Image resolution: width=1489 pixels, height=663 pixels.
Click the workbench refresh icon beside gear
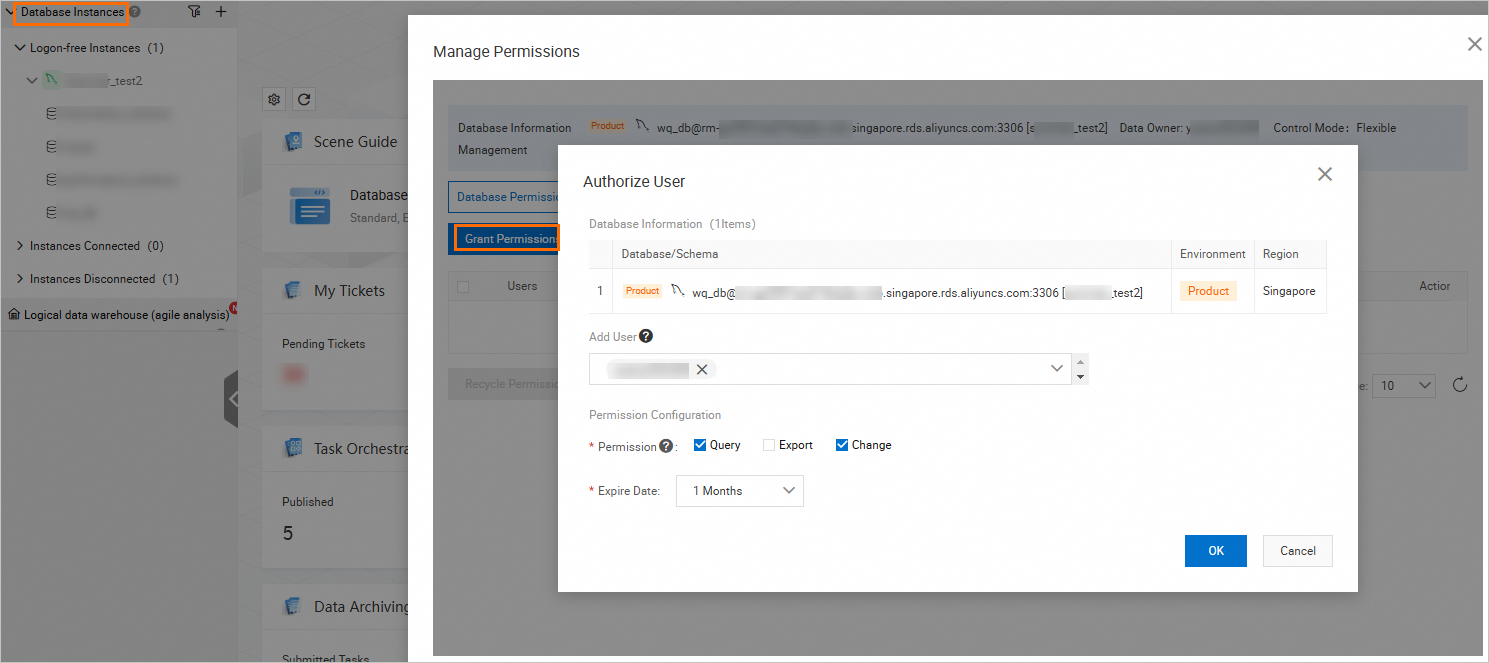pyautogui.click(x=305, y=99)
